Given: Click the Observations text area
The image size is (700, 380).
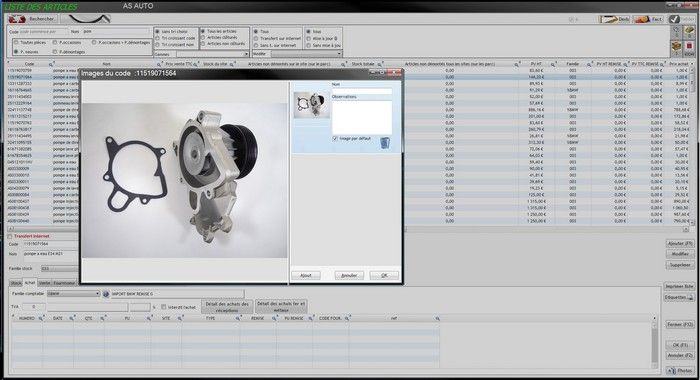Looking at the screenshot, I should [x=362, y=117].
